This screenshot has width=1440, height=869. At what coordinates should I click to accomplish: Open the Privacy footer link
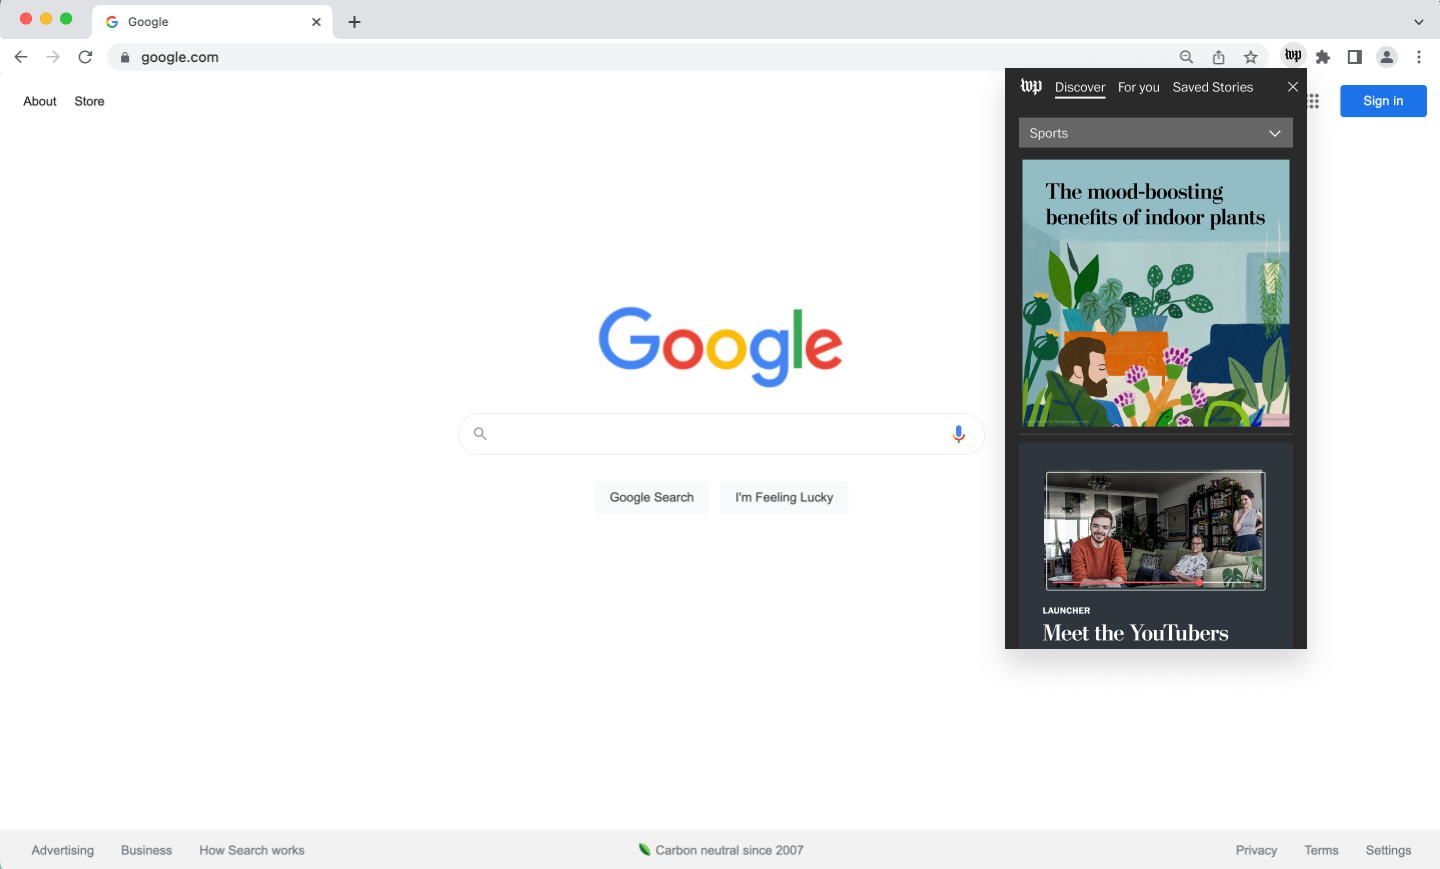pyautogui.click(x=1256, y=850)
